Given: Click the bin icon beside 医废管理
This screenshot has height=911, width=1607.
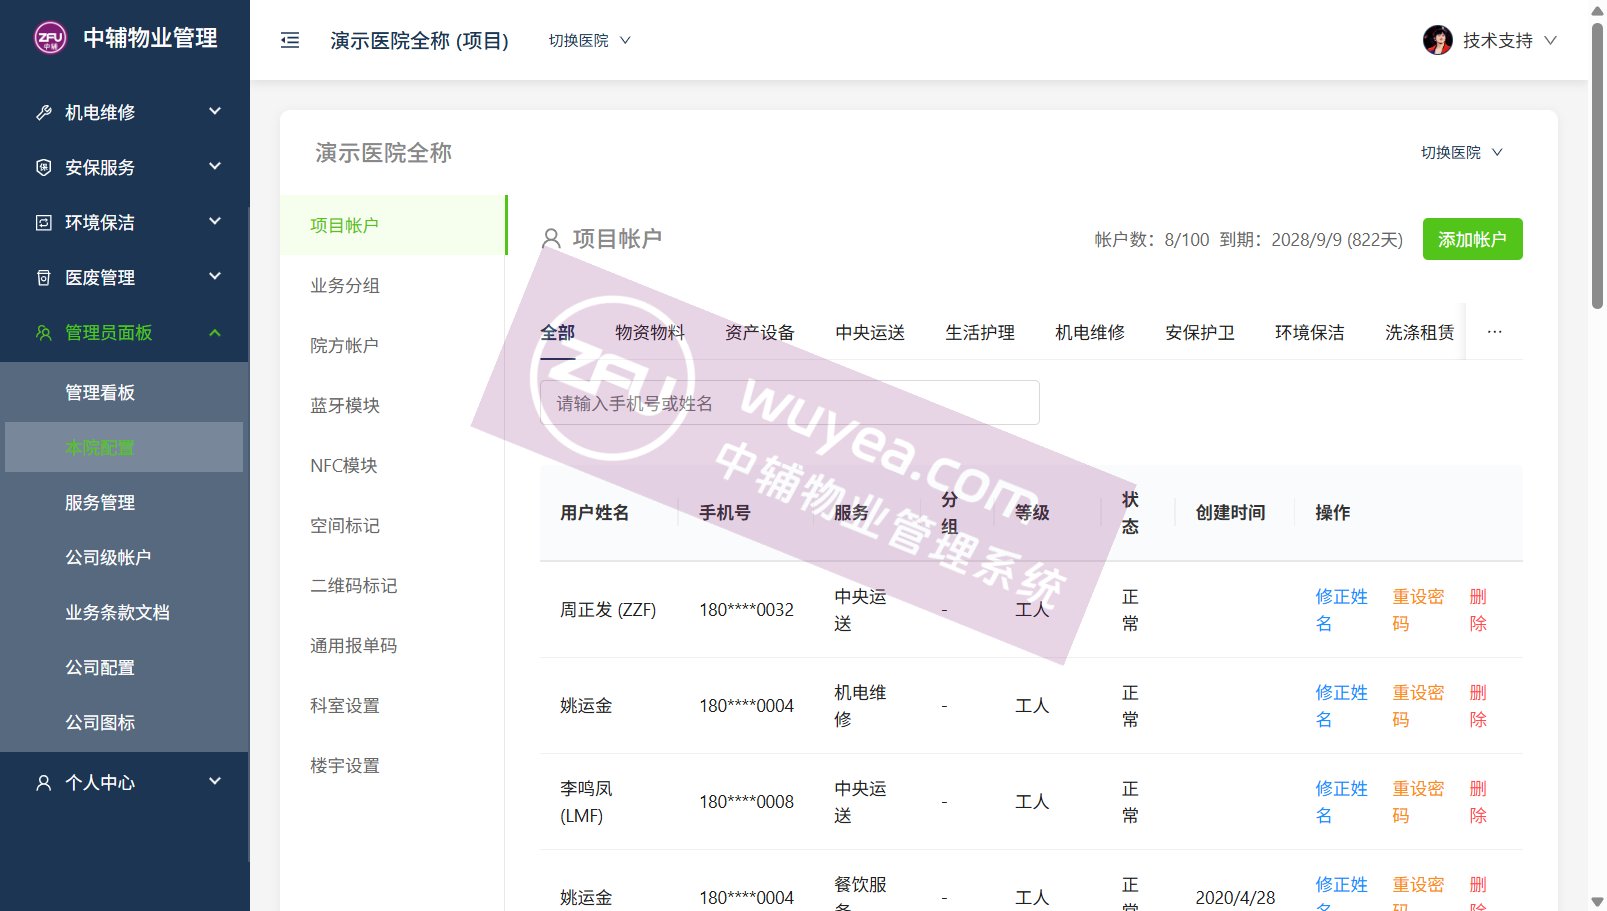Looking at the screenshot, I should [x=43, y=277].
